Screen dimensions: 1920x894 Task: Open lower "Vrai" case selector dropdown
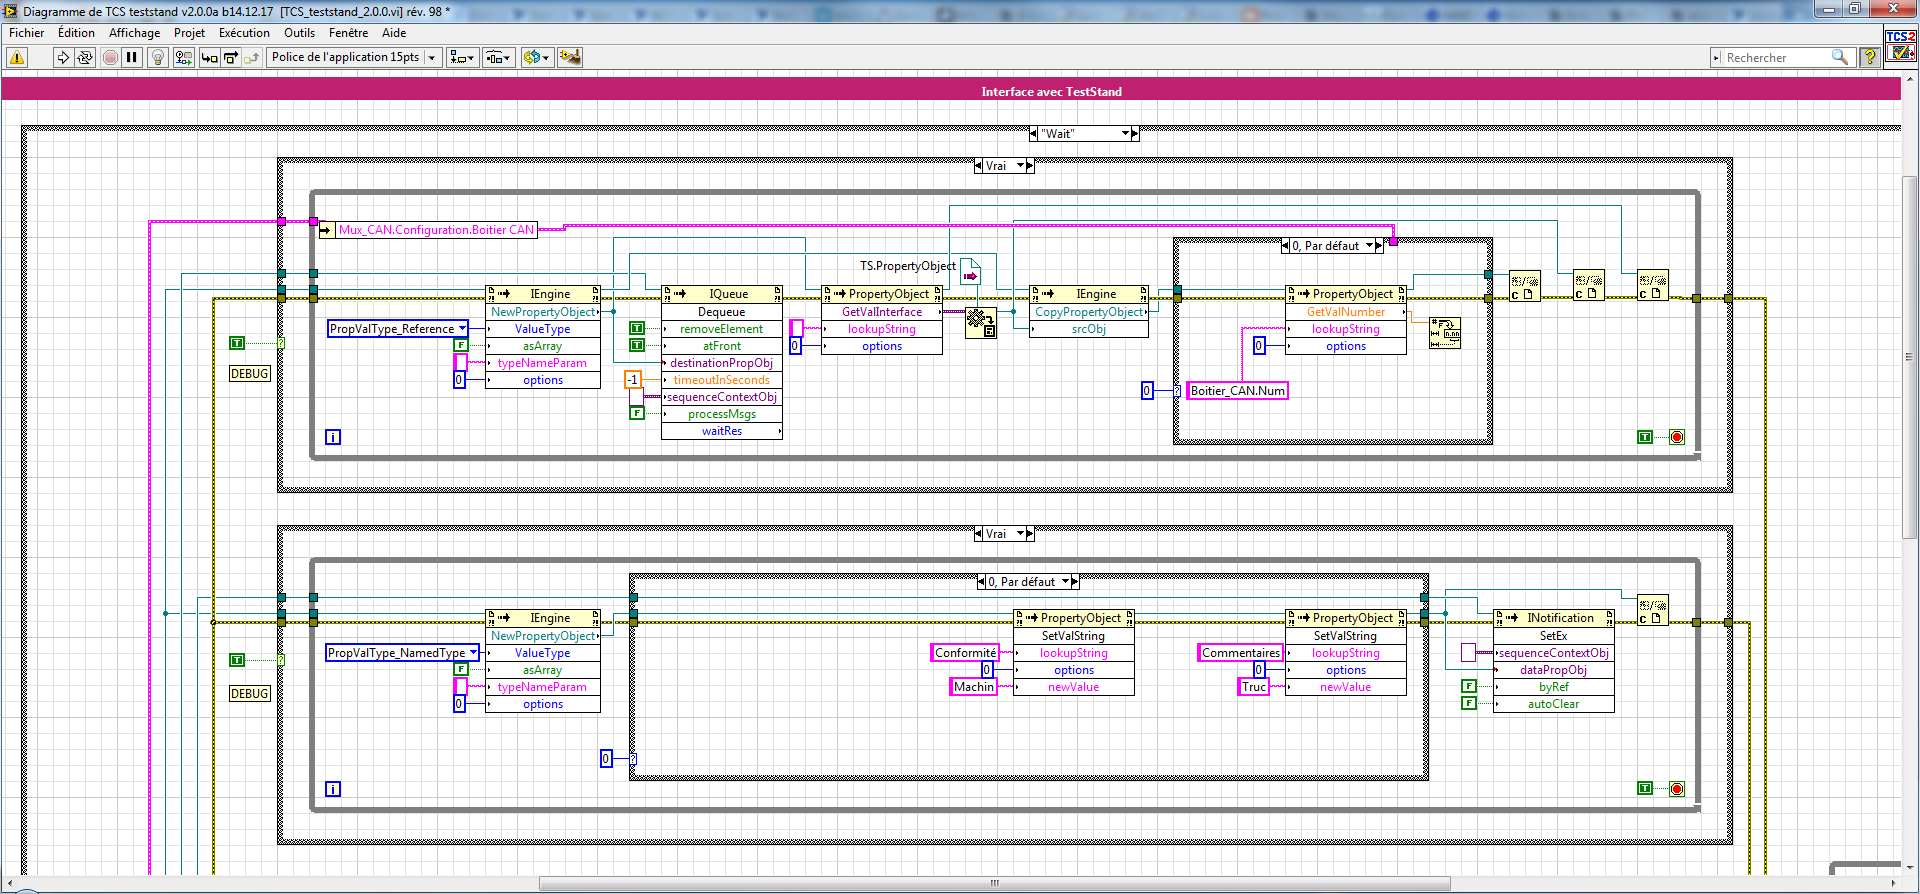tap(1021, 534)
